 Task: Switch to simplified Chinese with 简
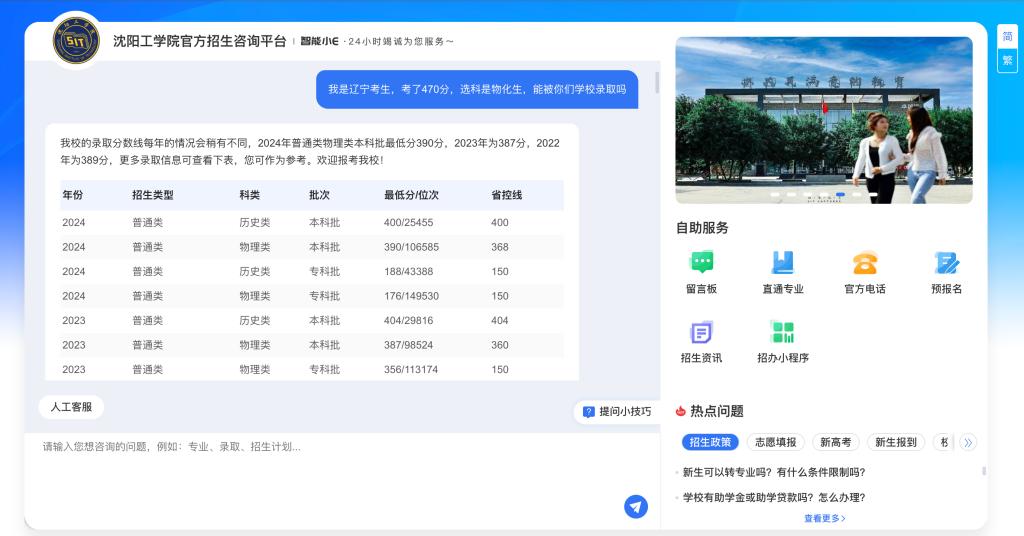point(1007,36)
